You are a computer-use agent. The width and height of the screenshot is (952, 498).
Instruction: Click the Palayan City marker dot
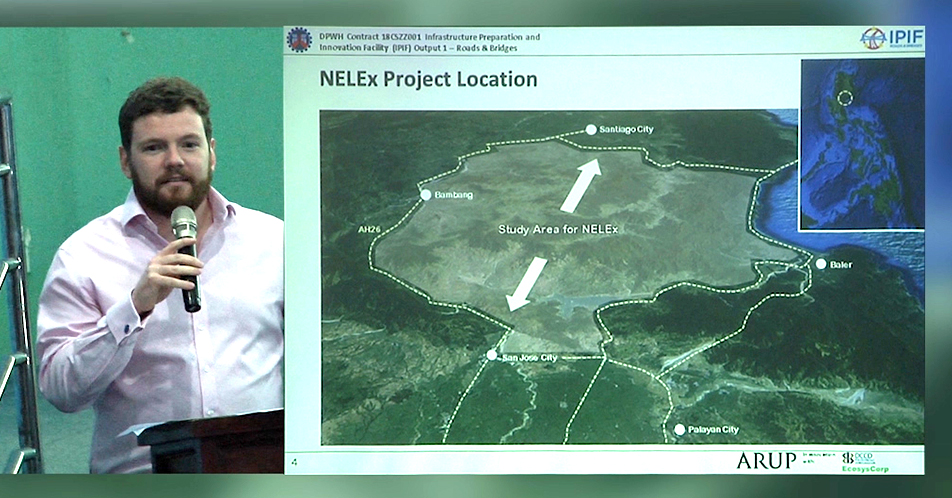(x=680, y=430)
